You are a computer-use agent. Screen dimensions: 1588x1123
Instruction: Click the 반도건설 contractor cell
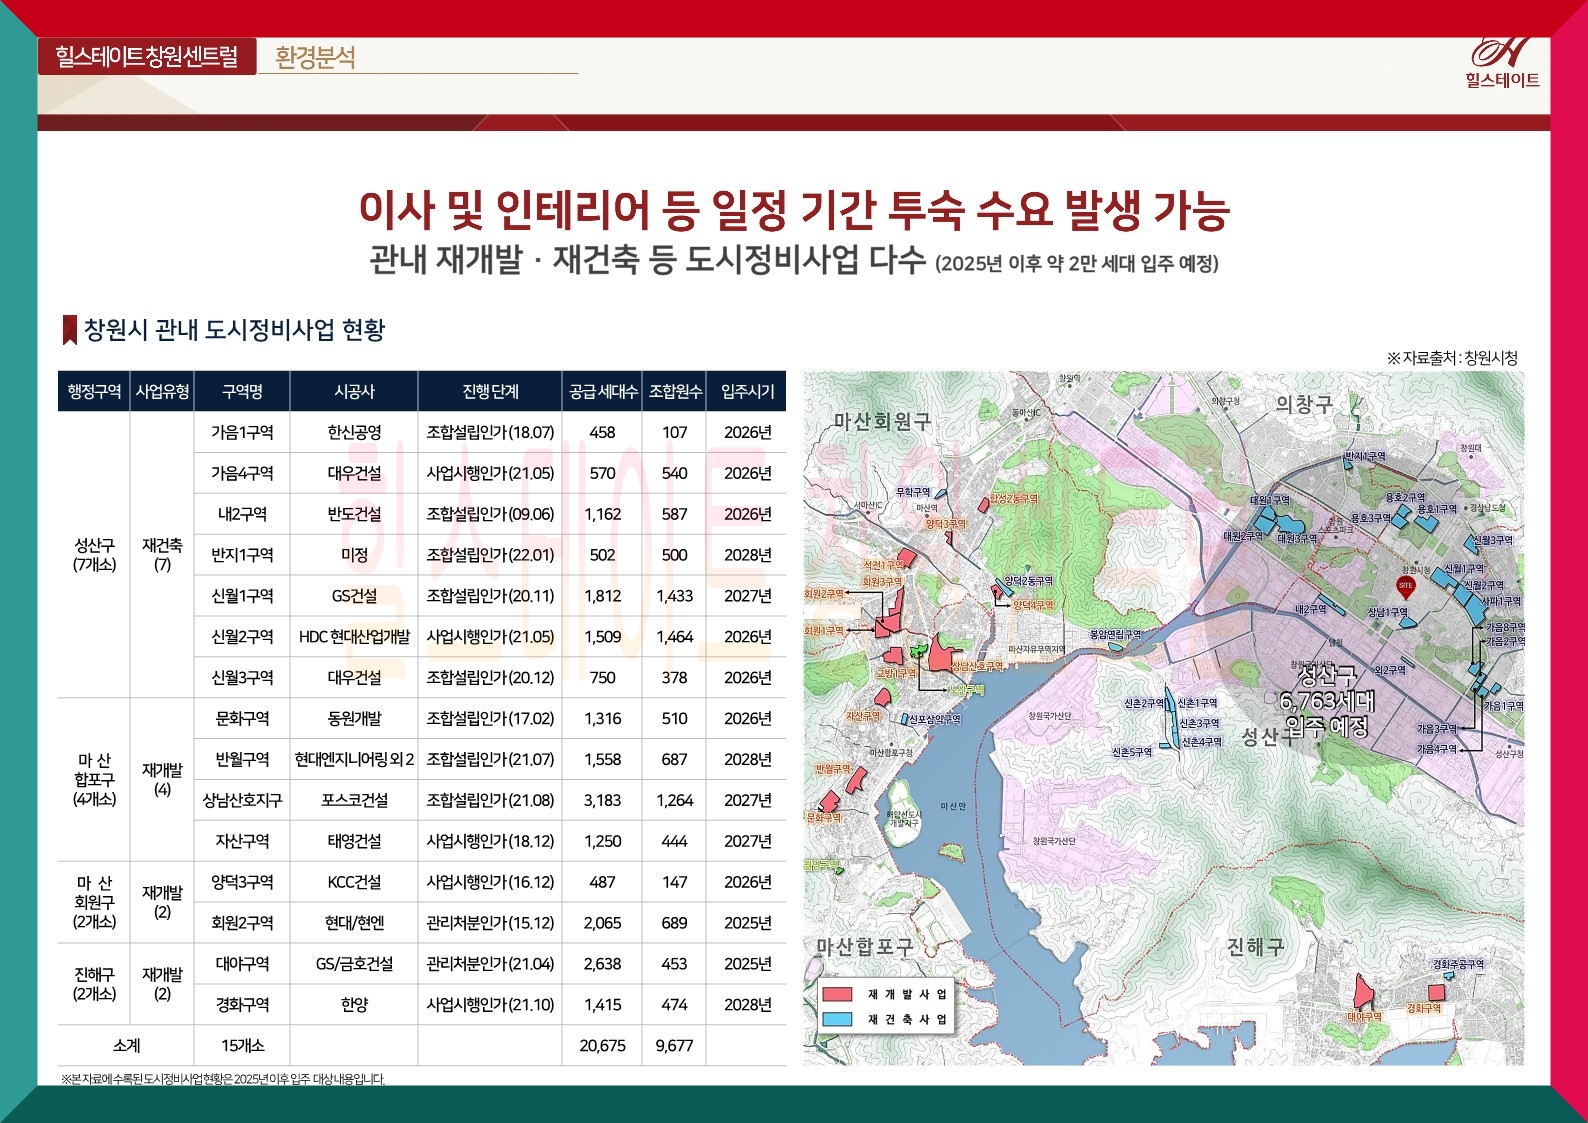(354, 514)
